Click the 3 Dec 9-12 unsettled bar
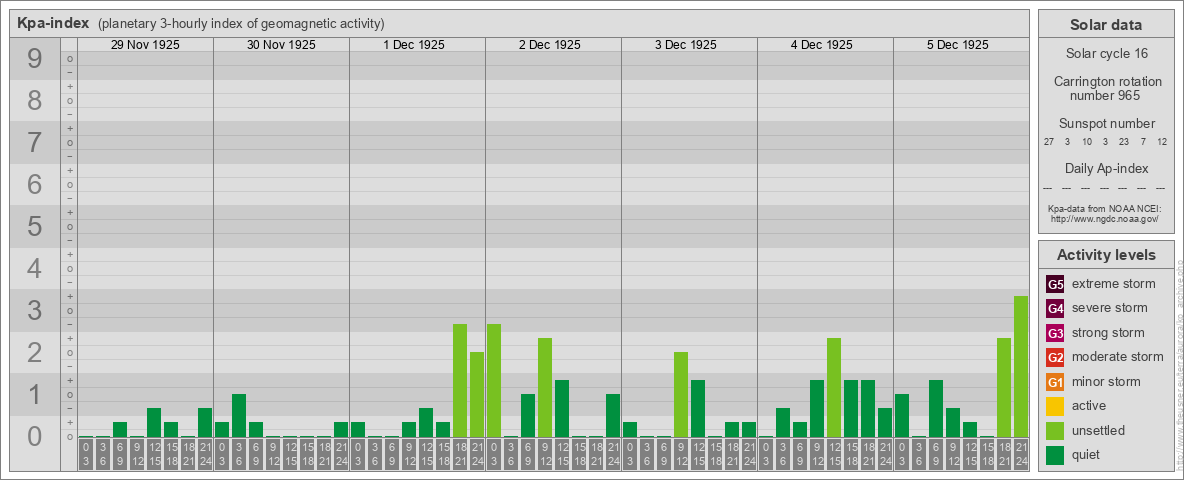Screen dimensions: 1184x480 coord(681,395)
